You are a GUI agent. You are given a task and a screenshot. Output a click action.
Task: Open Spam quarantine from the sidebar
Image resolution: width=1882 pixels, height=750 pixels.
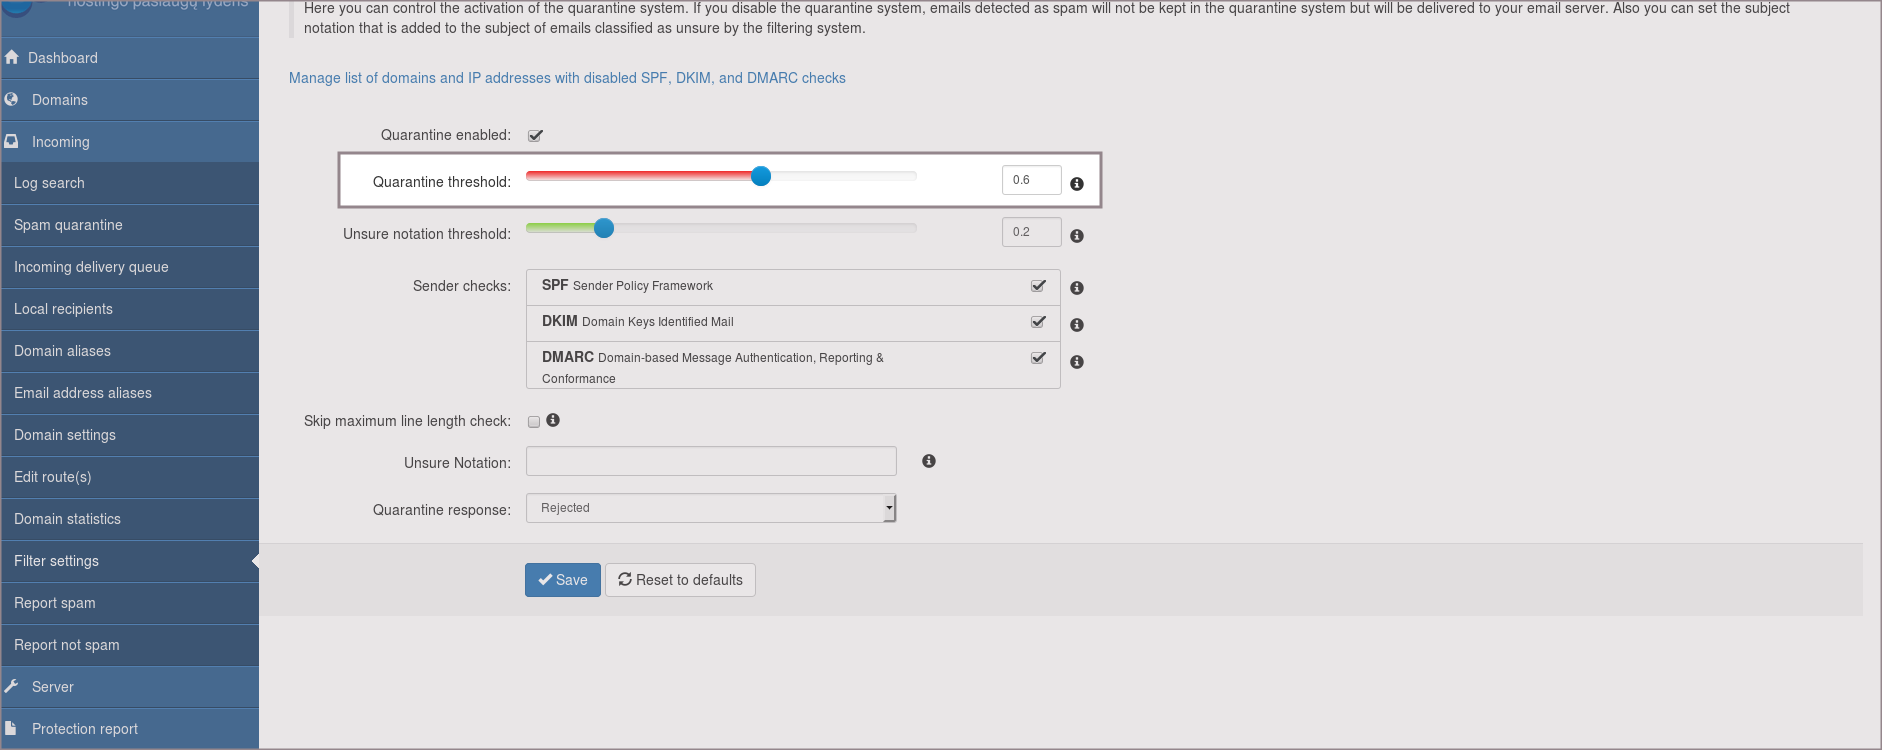click(x=68, y=225)
